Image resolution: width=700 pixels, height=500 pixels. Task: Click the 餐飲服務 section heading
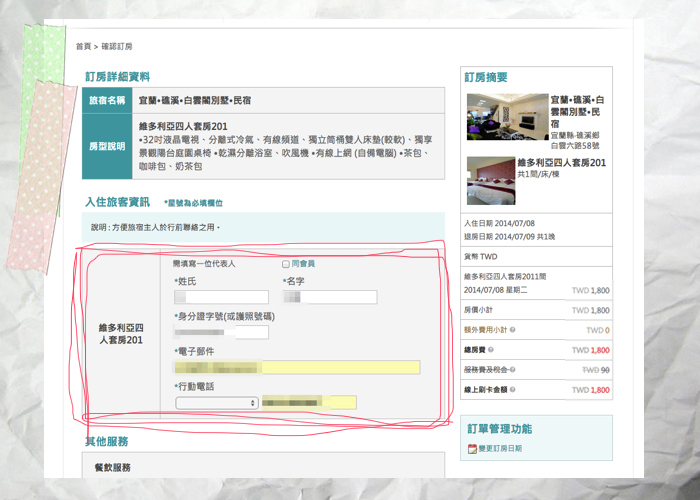pyautogui.click(x=111, y=467)
